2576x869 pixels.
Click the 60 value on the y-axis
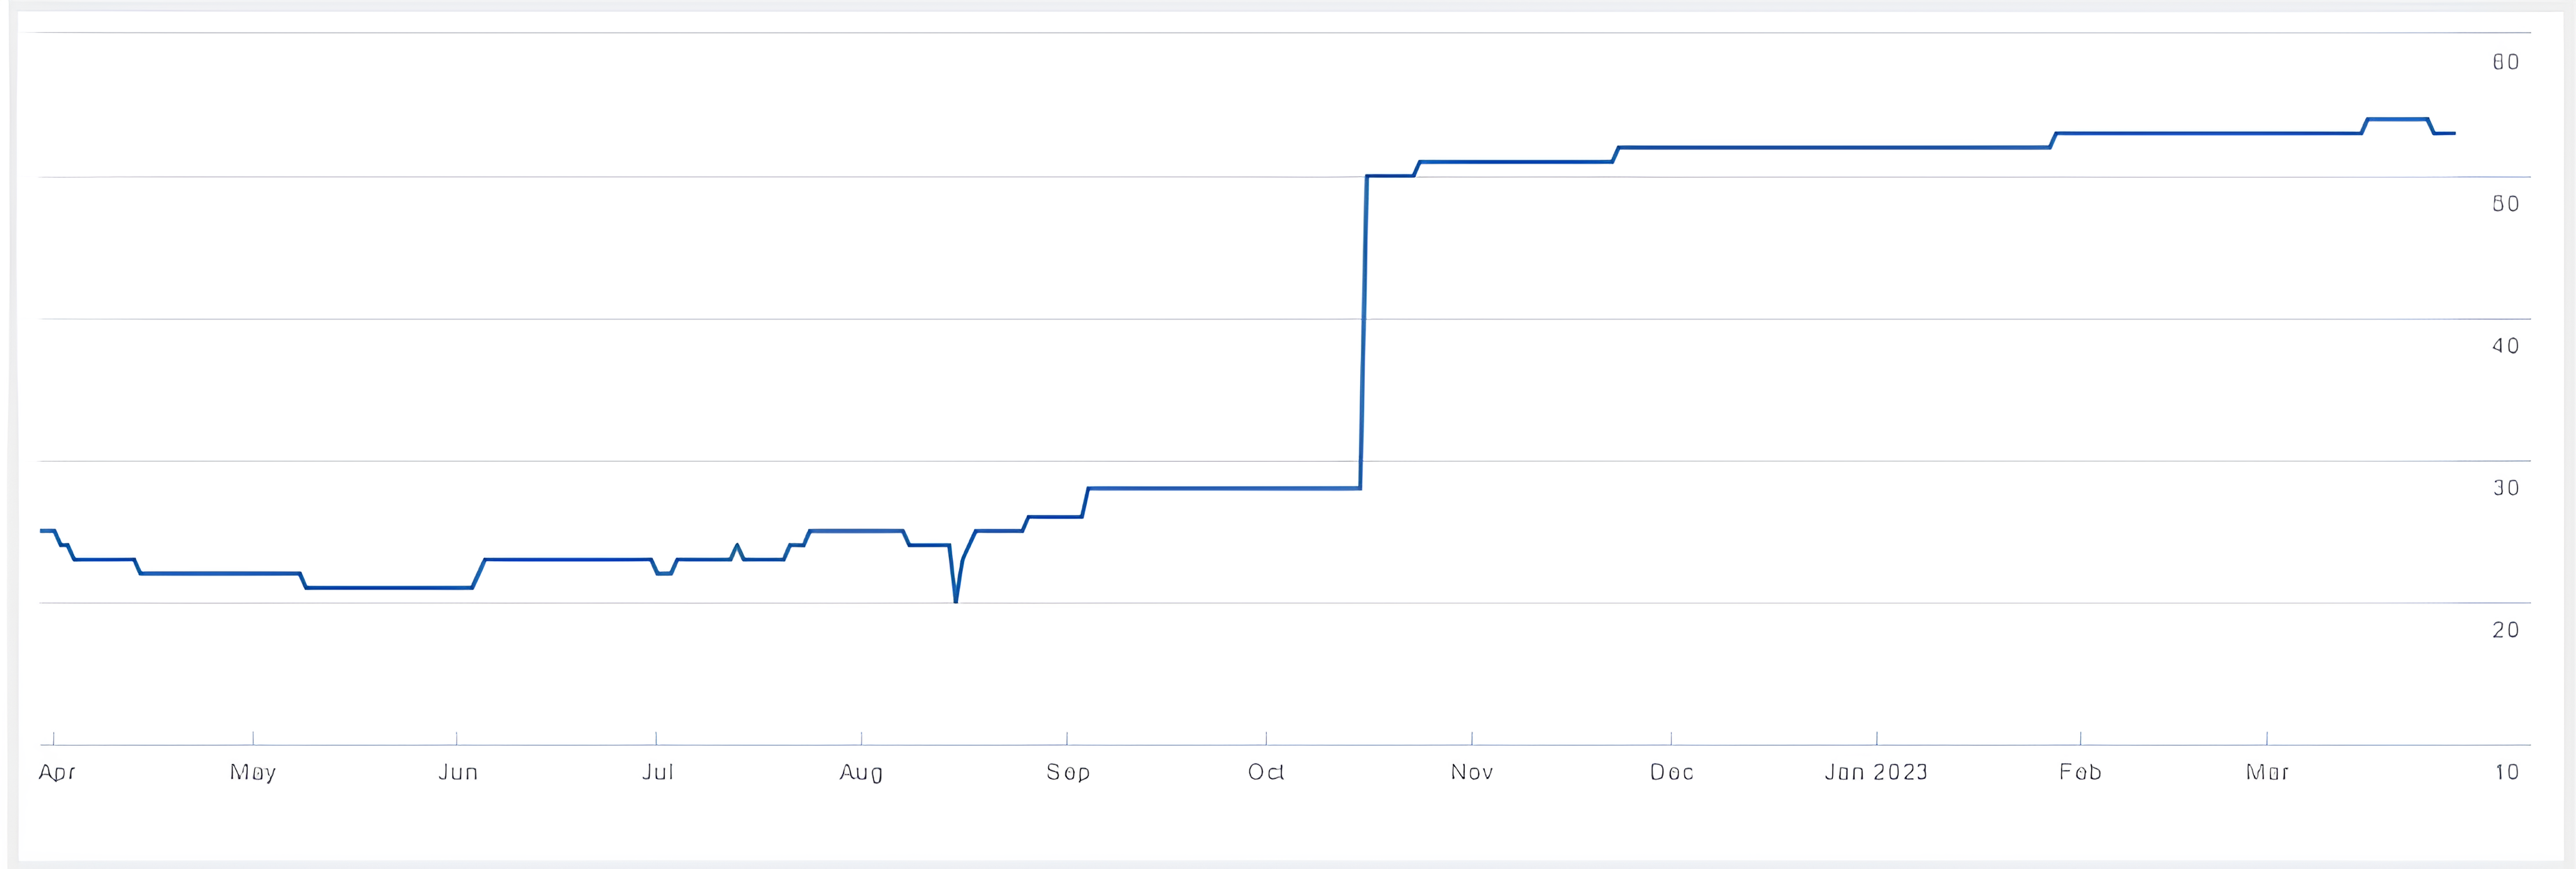[x=2505, y=62]
